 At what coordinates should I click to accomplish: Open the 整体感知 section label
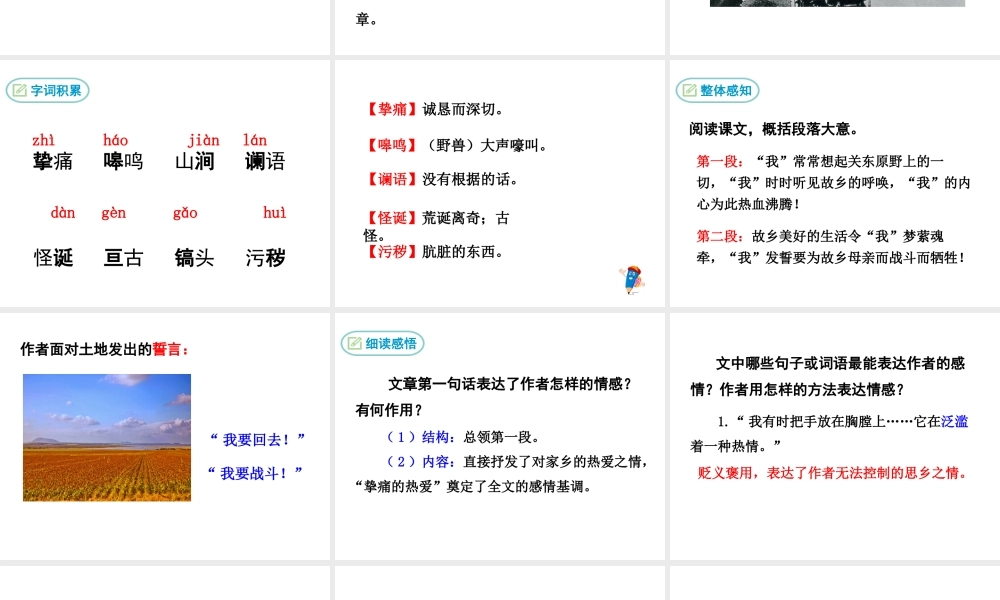[717, 91]
